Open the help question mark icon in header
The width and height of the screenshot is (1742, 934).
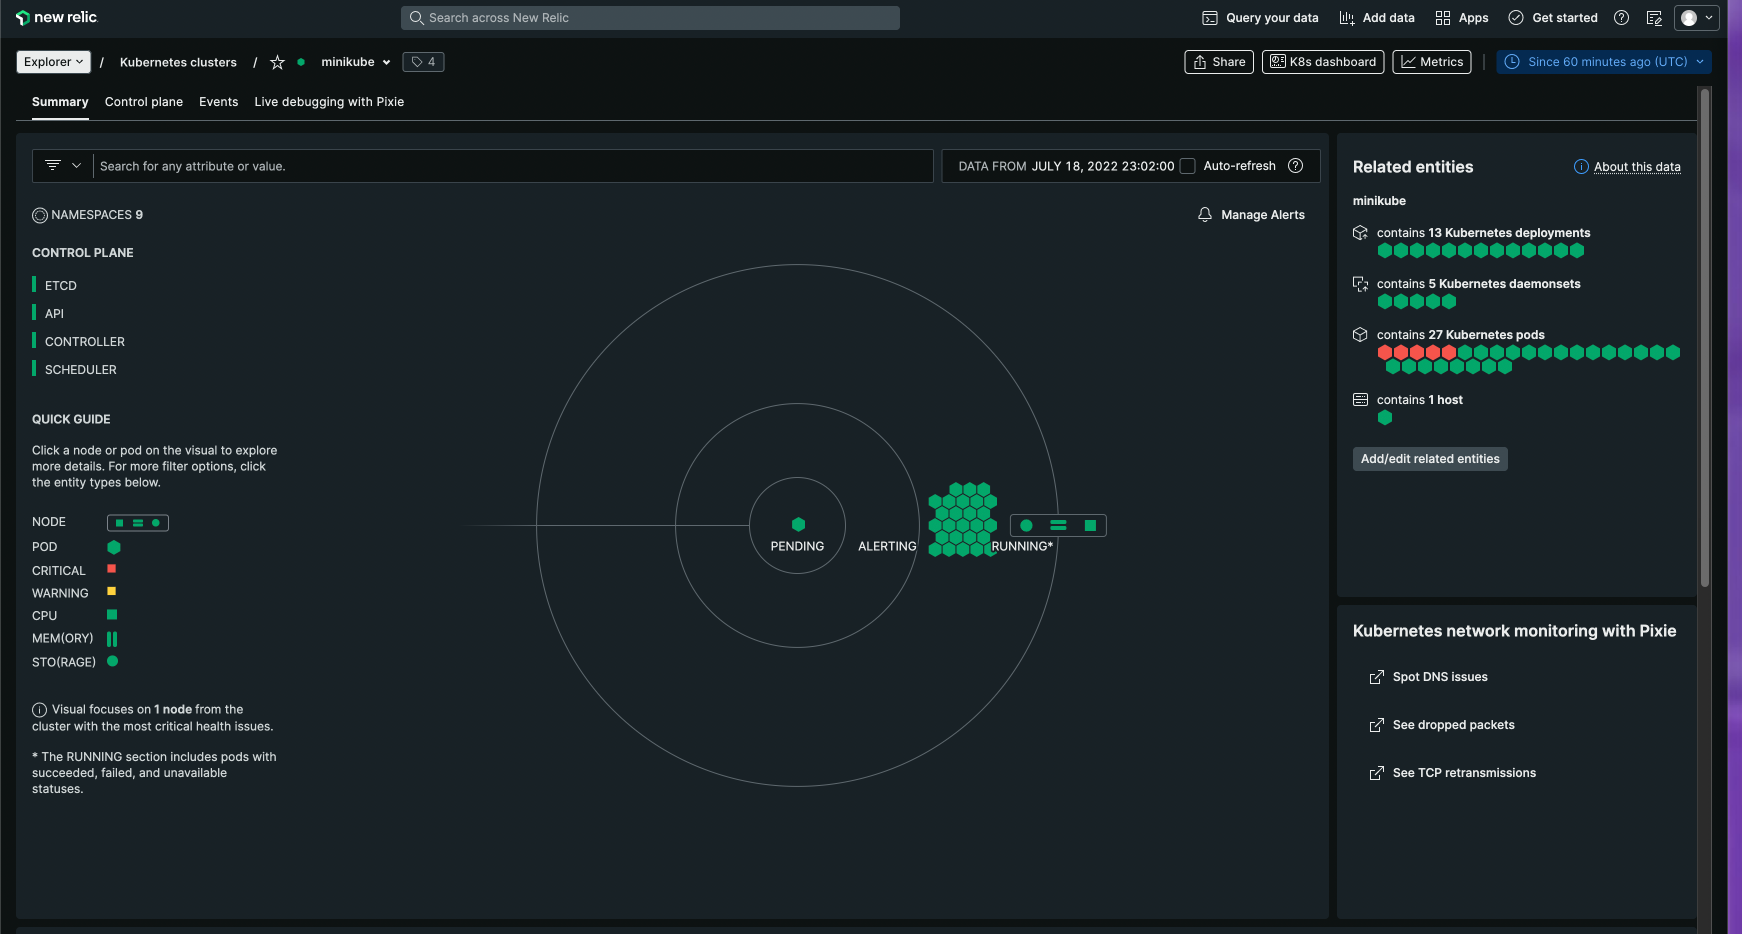point(1622,18)
